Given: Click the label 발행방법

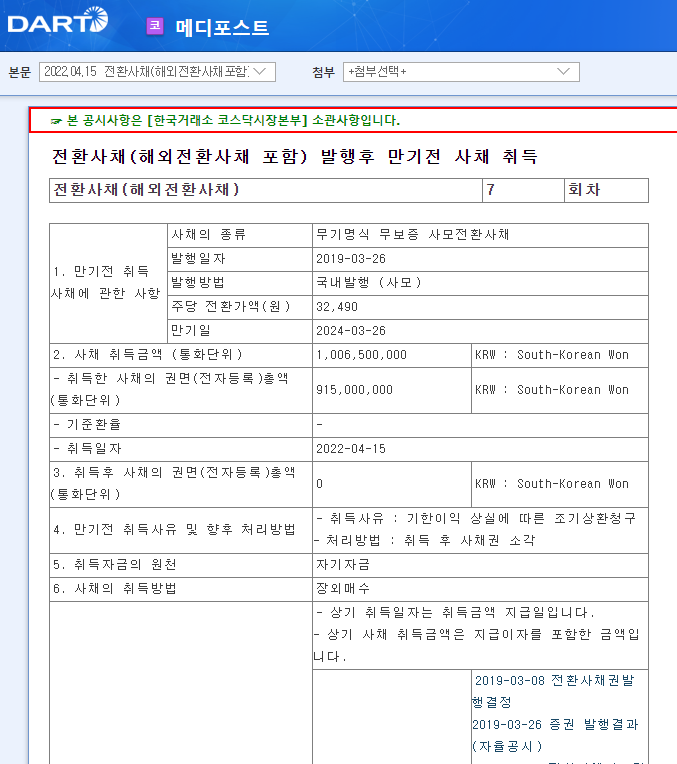Looking at the screenshot, I should (x=198, y=283).
